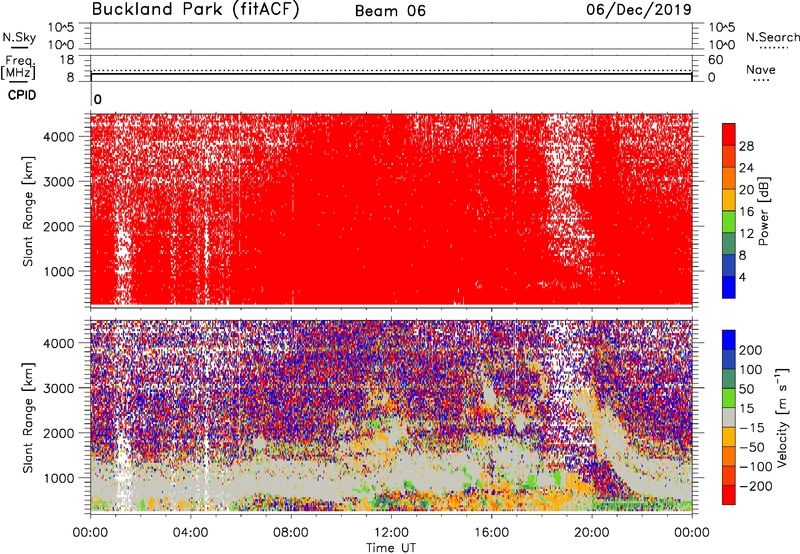Click the '08:00' time axis tick label
This screenshot has height=554, width=800.
click(x=291, y=533)
